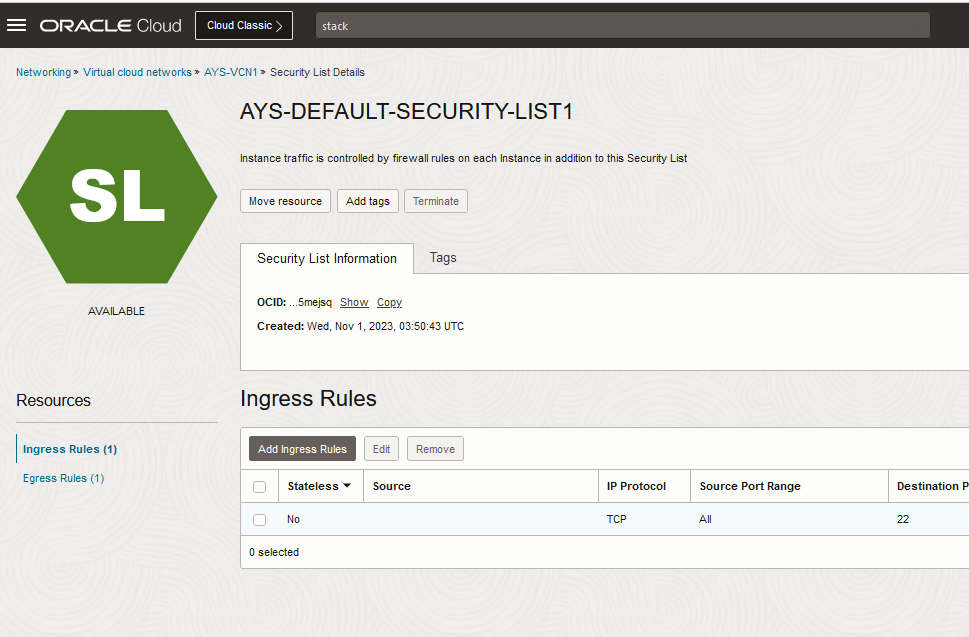
Task: Copy the OCID to clipboard
Action: click(x=389, y=302)
